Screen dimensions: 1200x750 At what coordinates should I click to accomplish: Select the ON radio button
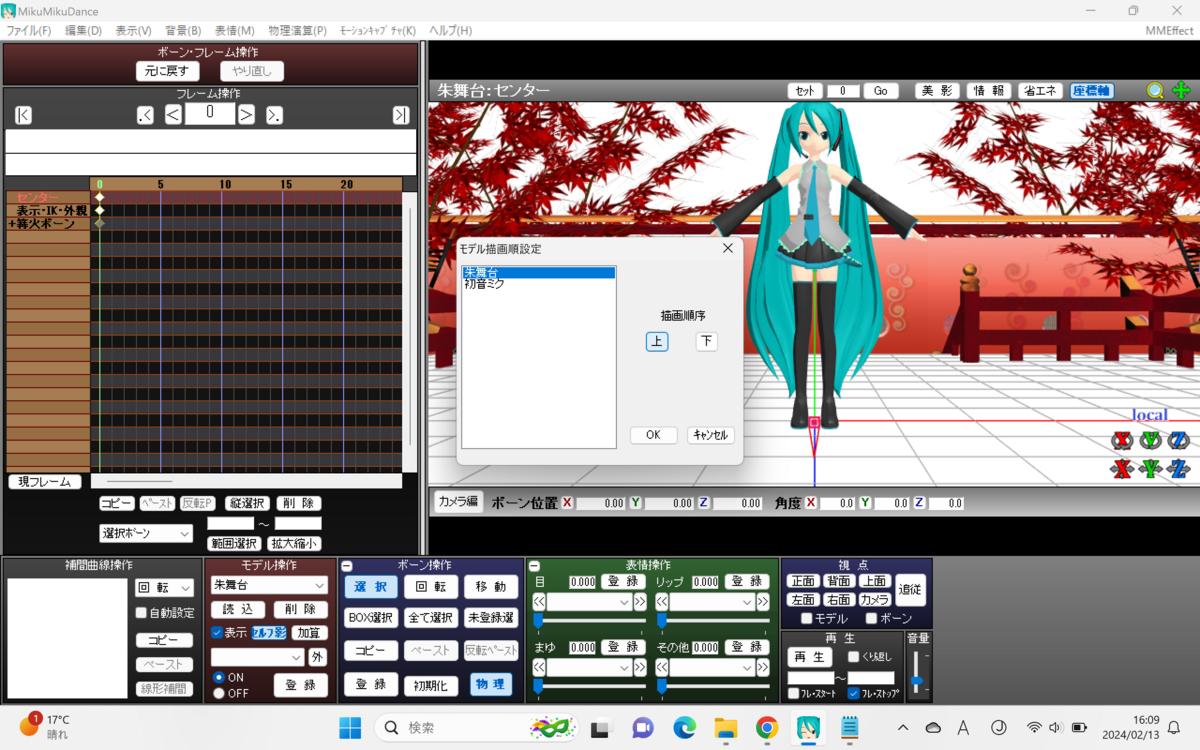tap(219, 678)
